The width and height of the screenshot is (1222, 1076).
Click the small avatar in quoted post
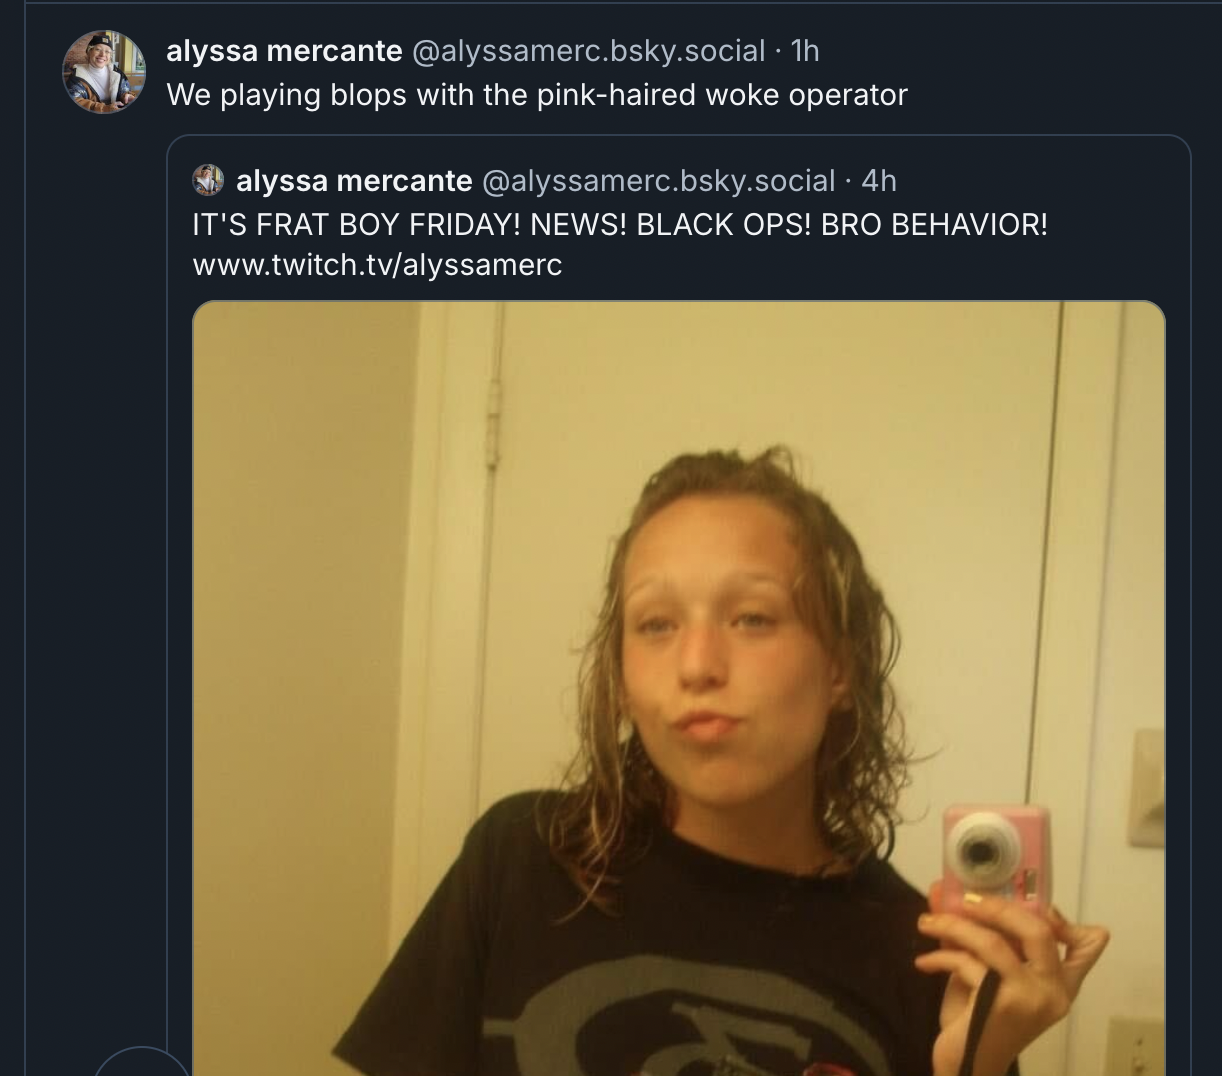point(208,180)
